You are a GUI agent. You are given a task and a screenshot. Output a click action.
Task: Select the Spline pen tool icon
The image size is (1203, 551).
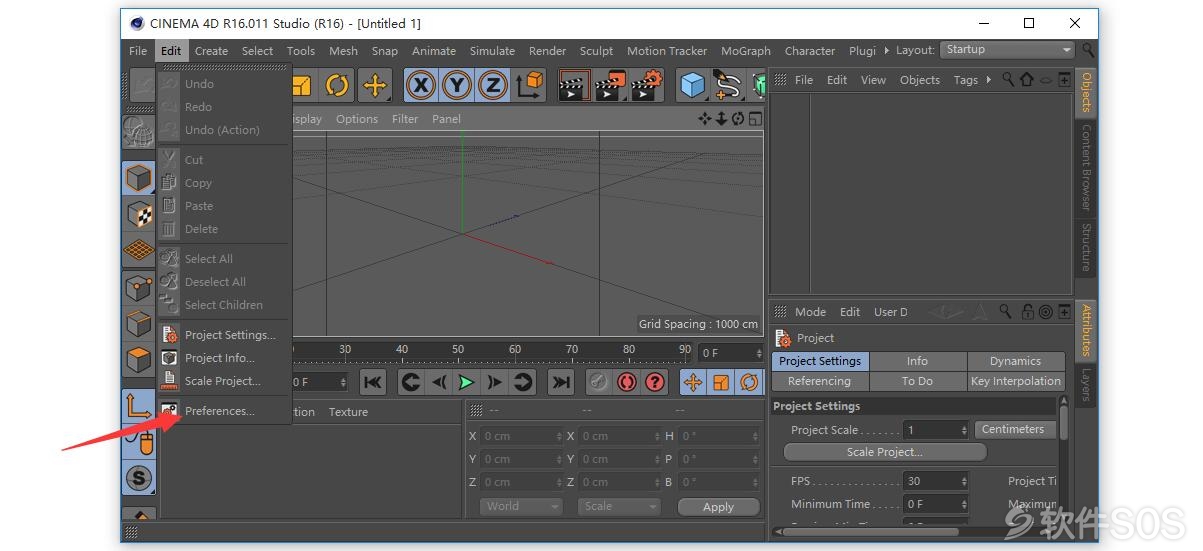[728, 86]
